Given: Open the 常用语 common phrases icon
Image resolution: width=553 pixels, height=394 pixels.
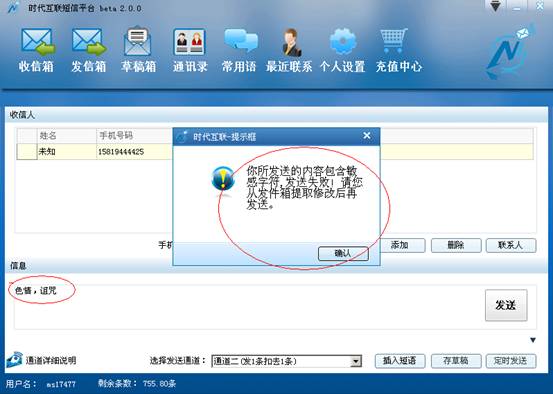Looking at the screenshot, I should point(241,41).
